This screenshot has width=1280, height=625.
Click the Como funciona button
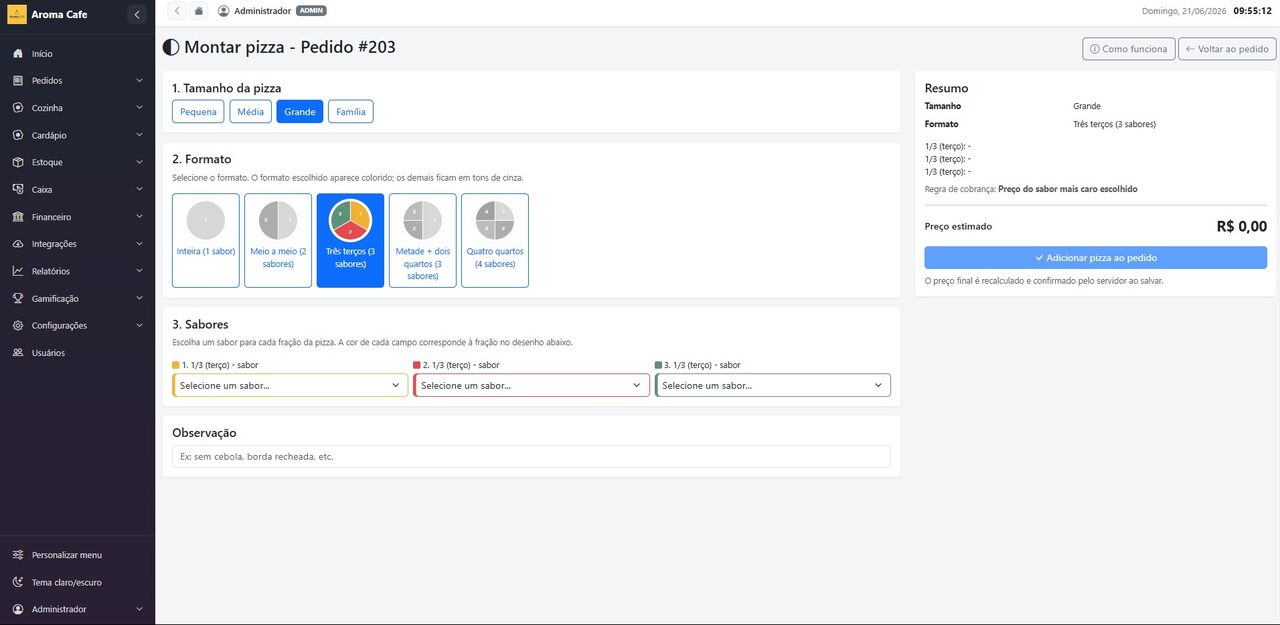[x=1128, y=49]
